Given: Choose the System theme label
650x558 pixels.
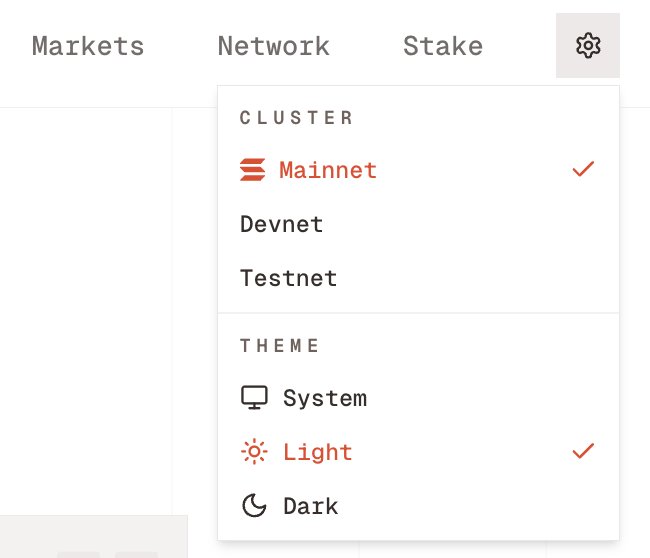Looking at the screenshot, I should point(325,398).
